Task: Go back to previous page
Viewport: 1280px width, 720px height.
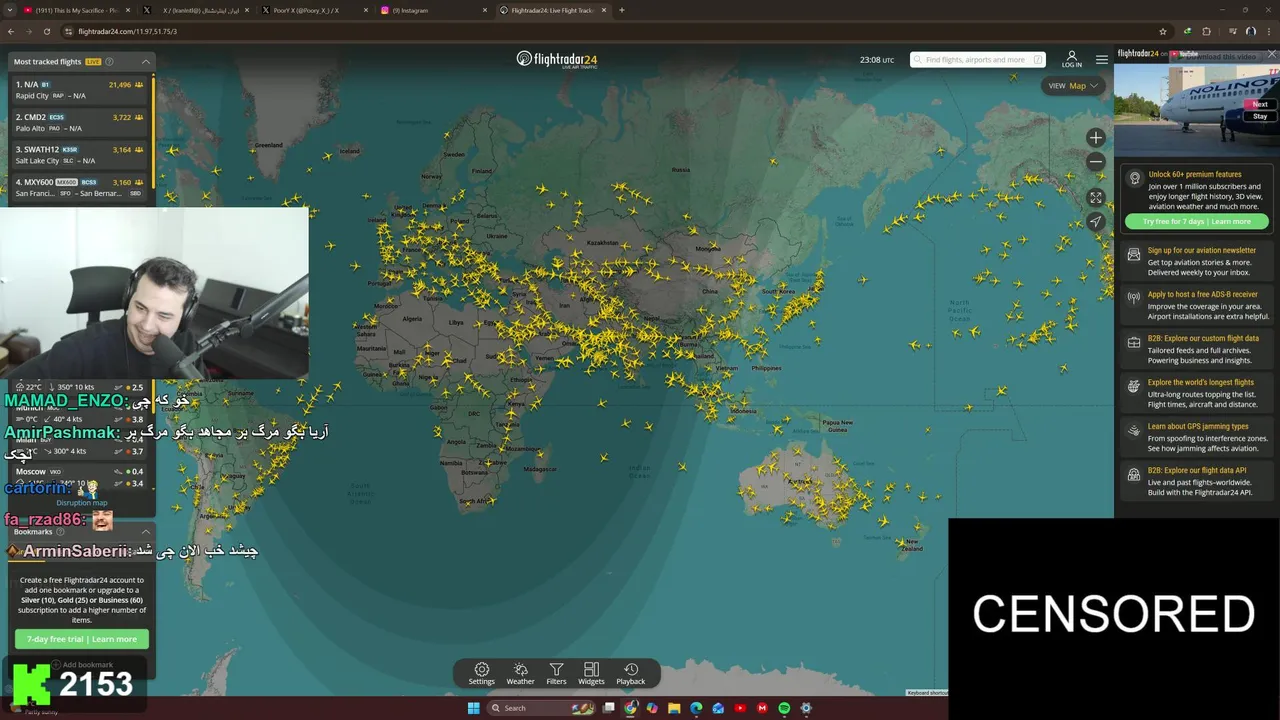Action: [11, 31]
